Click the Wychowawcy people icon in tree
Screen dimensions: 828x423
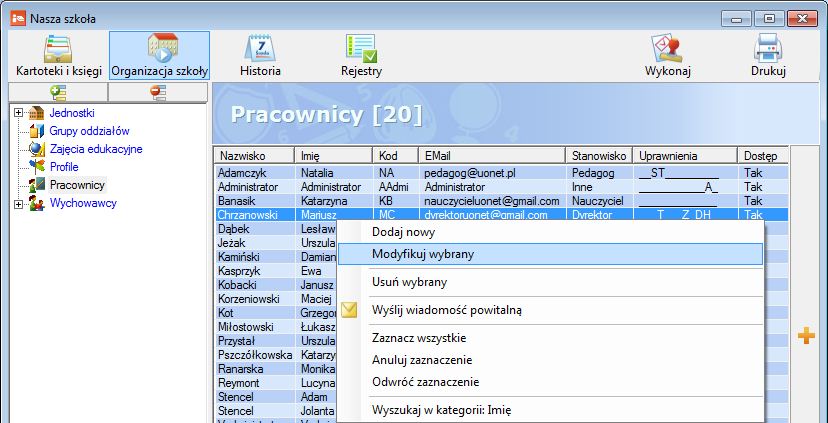36,203
